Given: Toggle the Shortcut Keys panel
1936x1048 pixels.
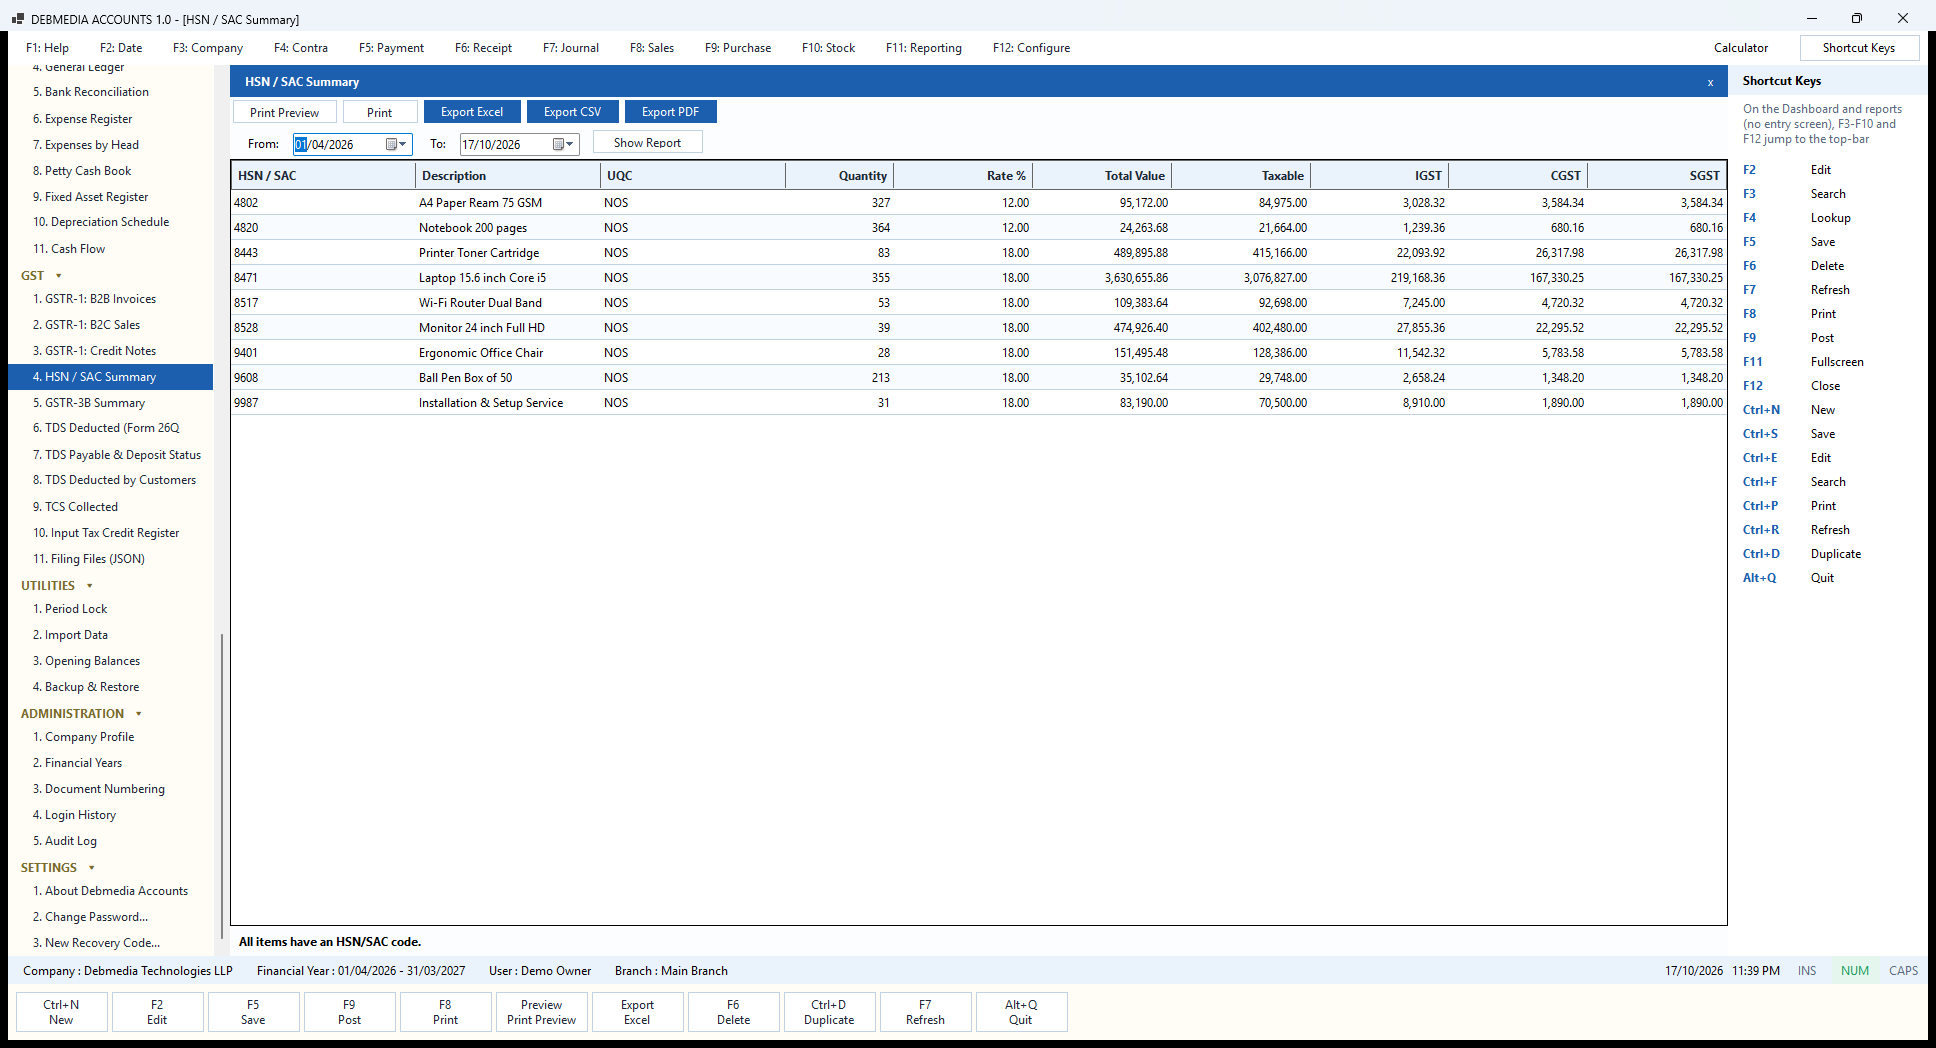Looking at the screenshot, I should click(x=1859, y=48).
